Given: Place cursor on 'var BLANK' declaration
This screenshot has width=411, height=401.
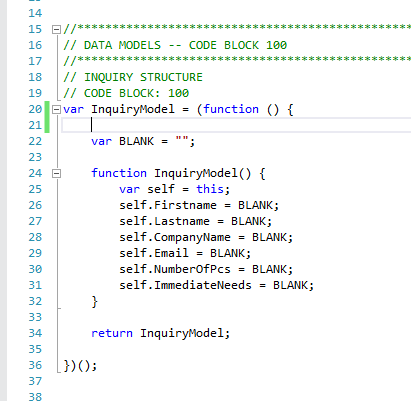Looking at the screenshot, I should click(x=143, y=141).
